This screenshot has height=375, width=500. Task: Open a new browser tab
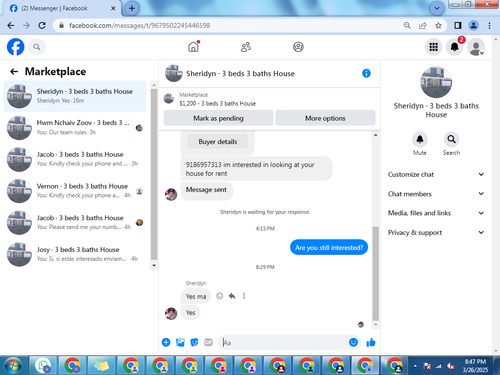coord(132,8)
